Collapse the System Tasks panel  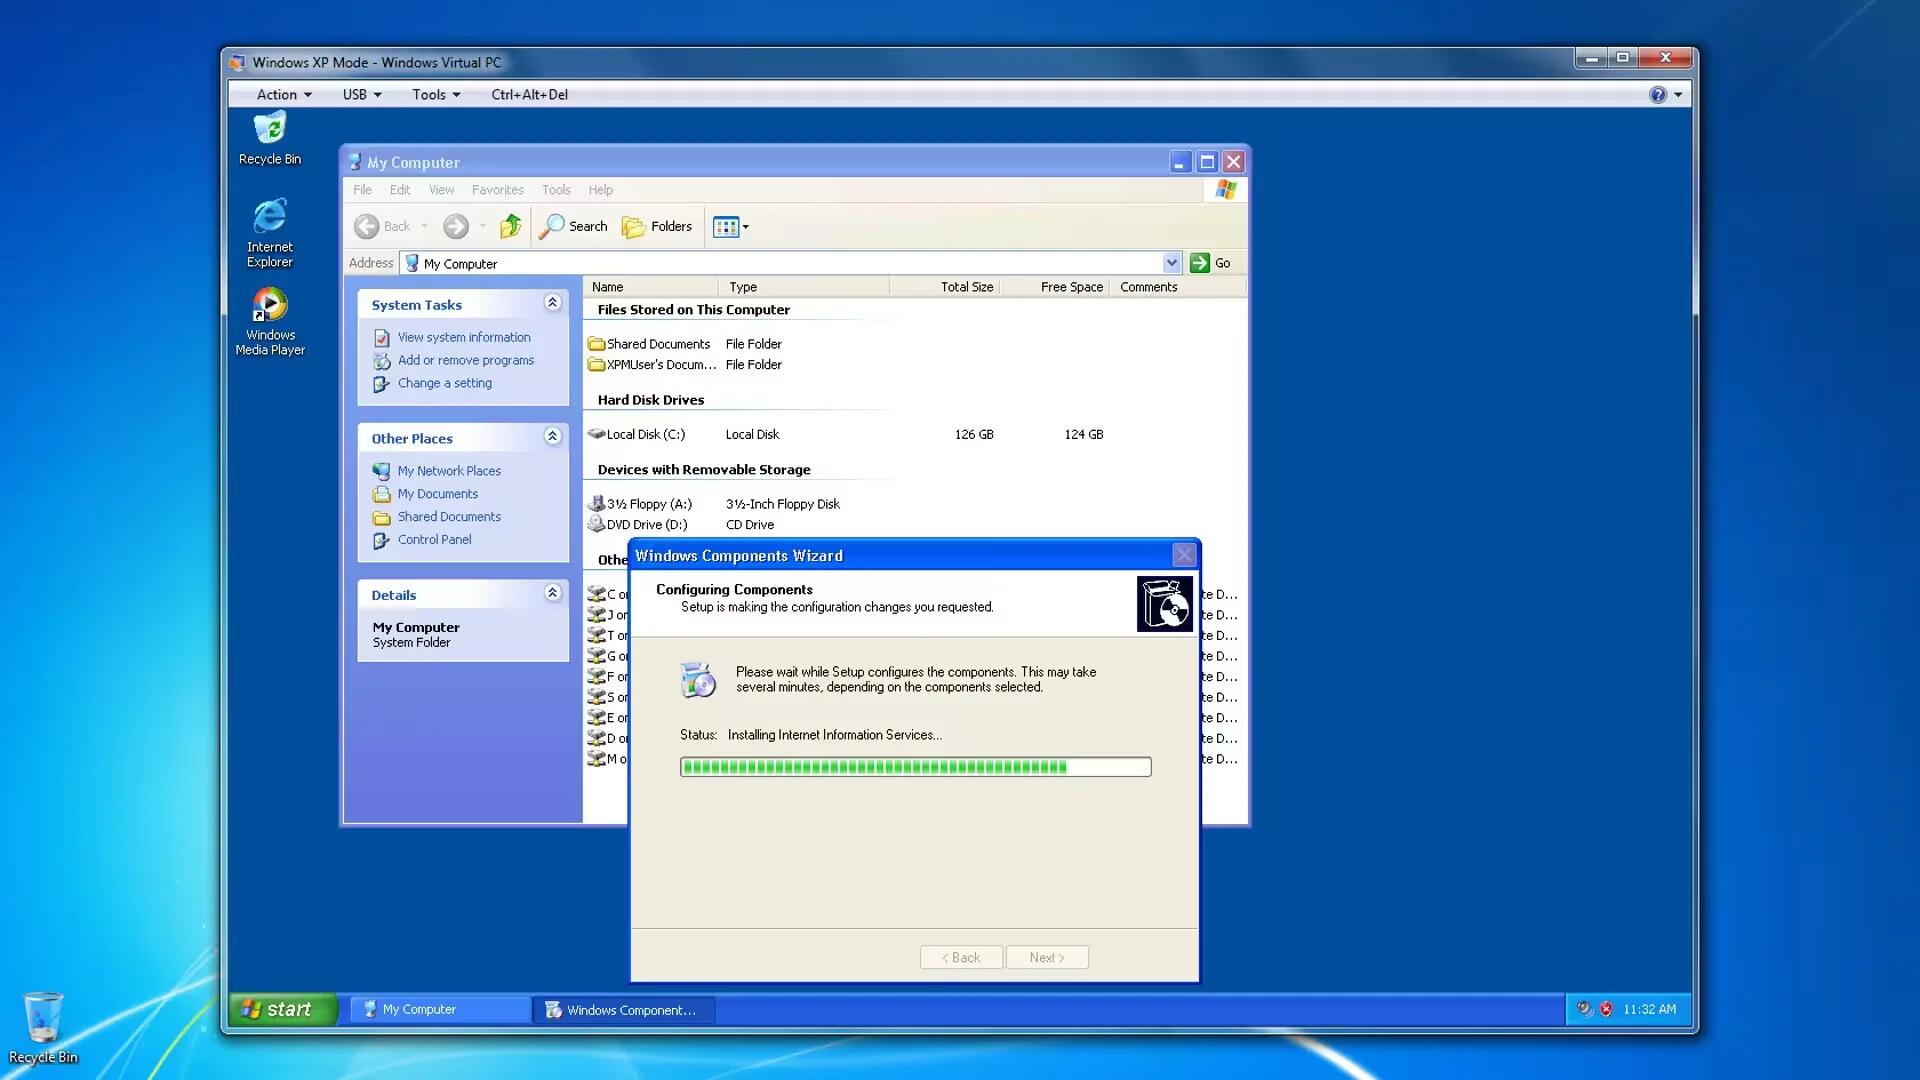pyautogui.click(x=552, y=303)
